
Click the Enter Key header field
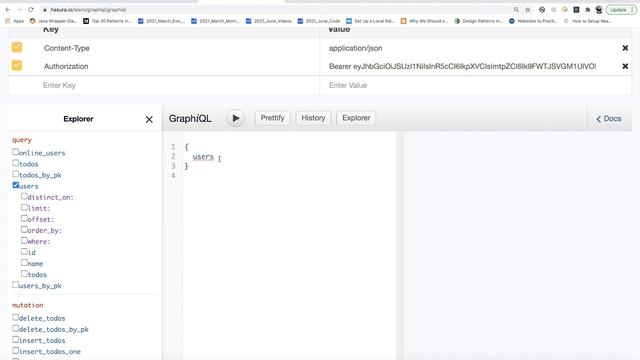(x=164, y=85)
